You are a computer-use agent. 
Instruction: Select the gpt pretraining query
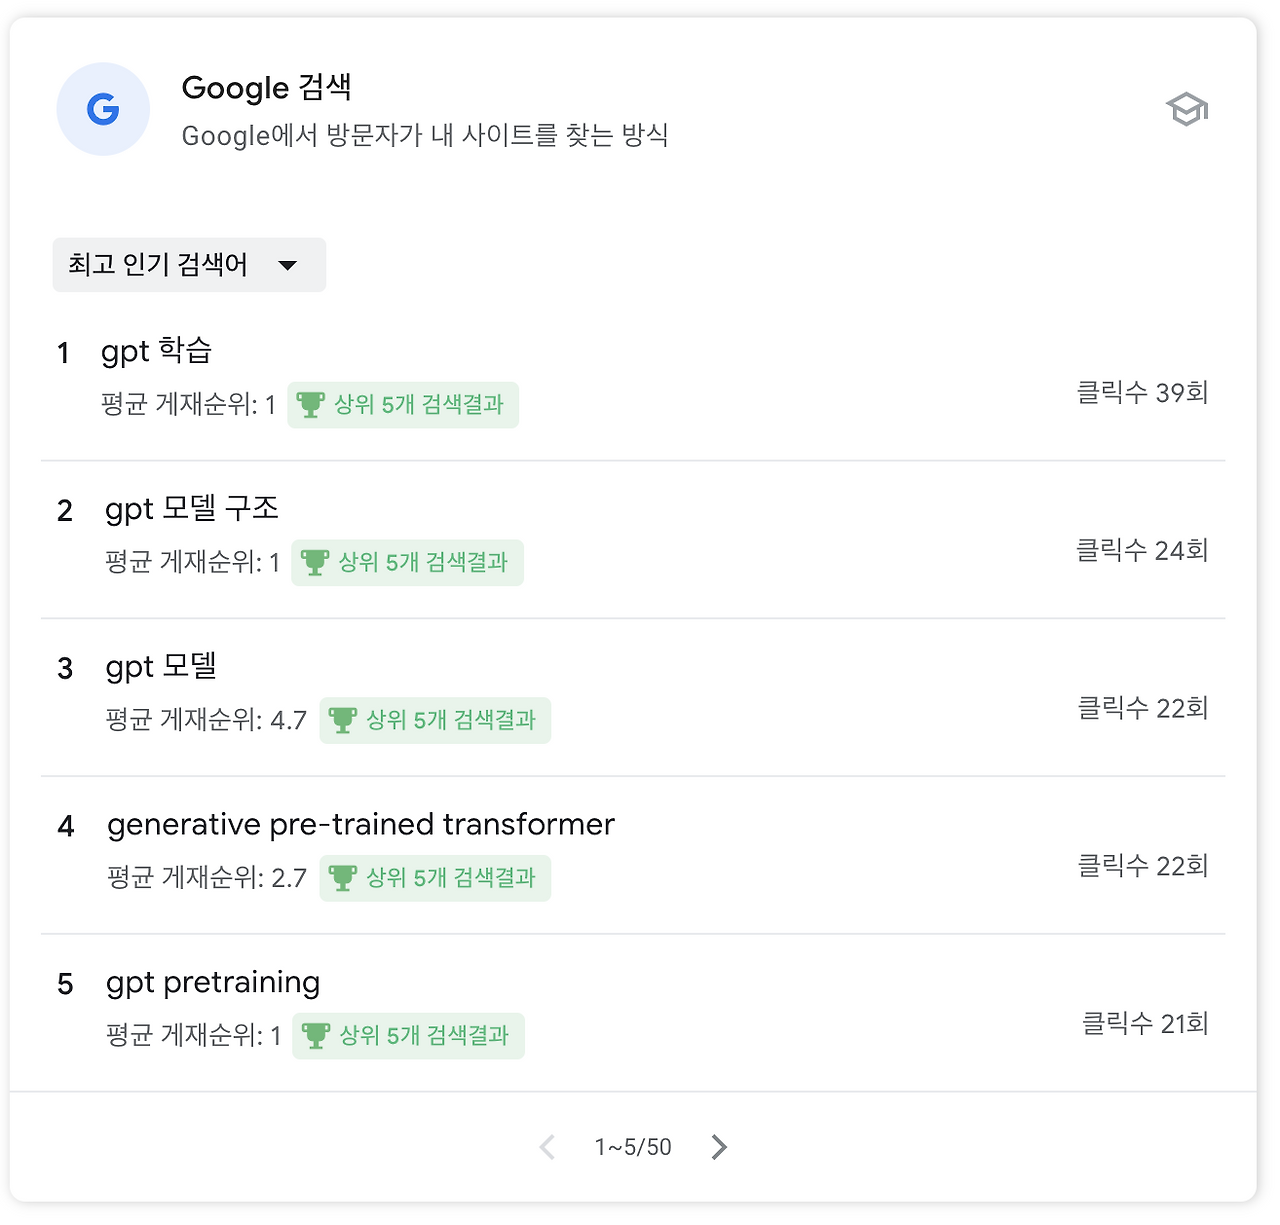tap(213, 983)
